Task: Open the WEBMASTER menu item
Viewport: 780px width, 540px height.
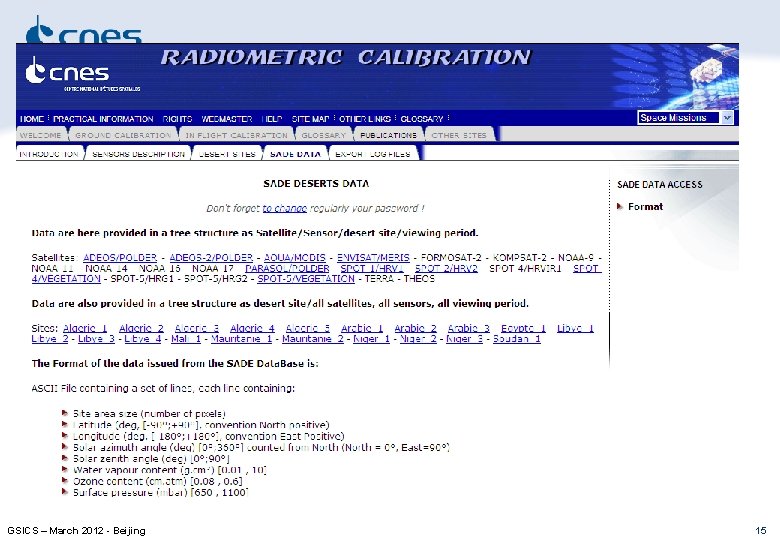Action: coord(227,119)
